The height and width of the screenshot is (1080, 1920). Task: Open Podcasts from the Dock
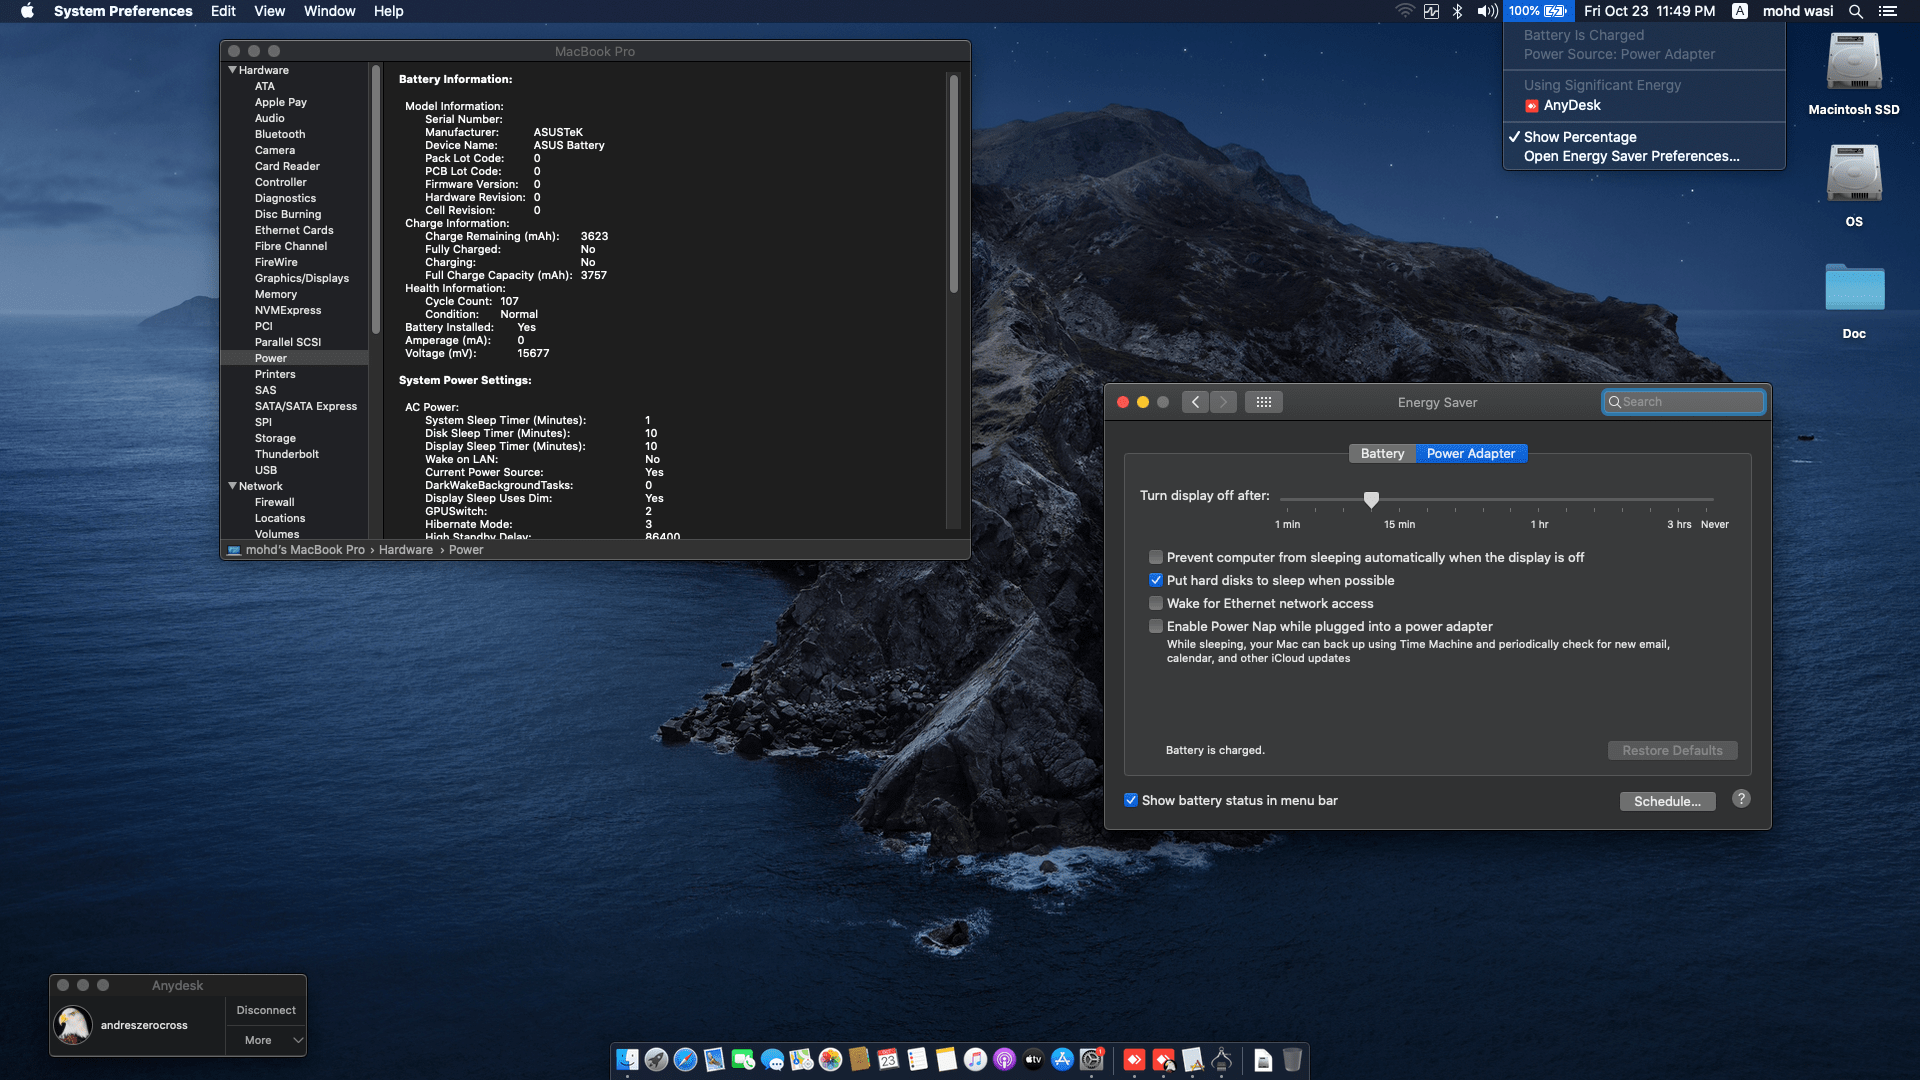click(x=1004, y=1060)
